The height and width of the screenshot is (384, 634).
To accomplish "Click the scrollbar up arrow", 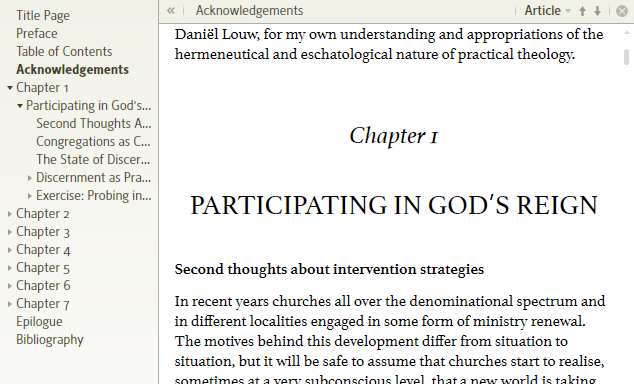I will point(627,32).
